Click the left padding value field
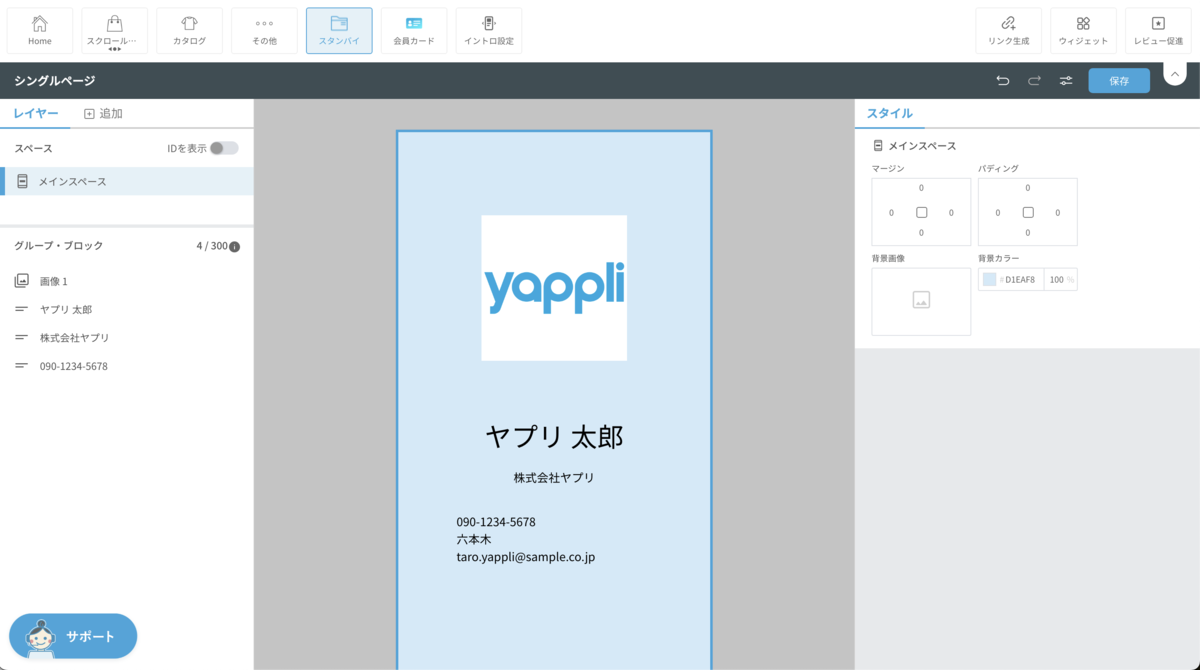The width and height of the screenshot is (1200, 670). click(997, 213)
